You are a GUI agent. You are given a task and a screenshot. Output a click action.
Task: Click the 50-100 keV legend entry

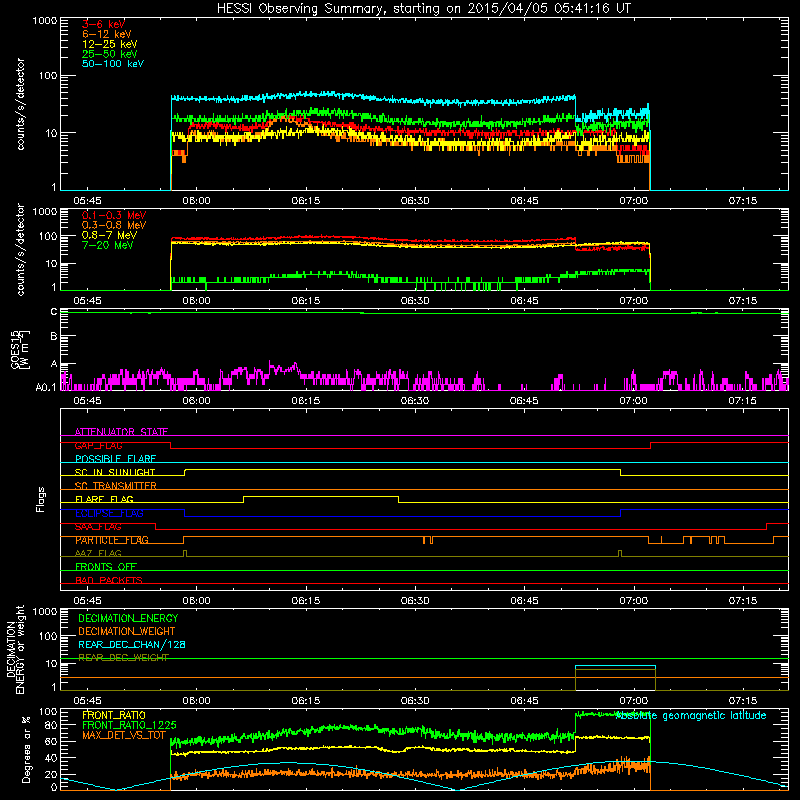(x=113, y=64)
